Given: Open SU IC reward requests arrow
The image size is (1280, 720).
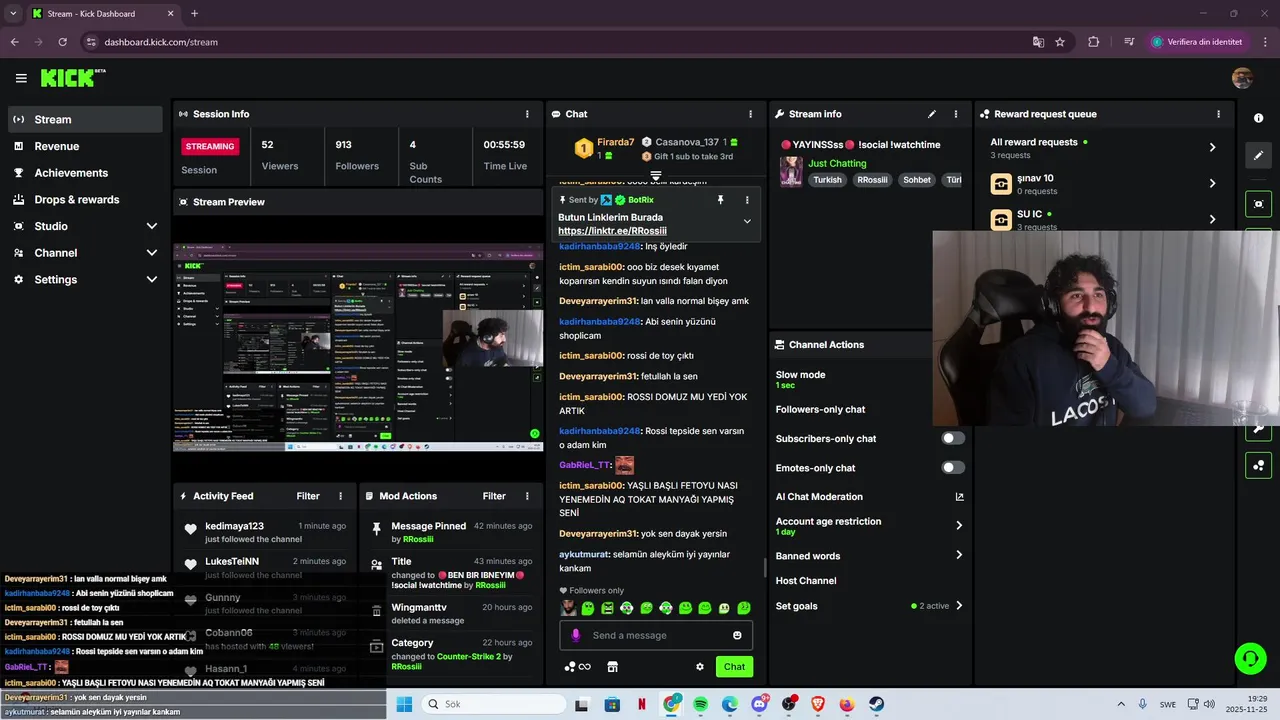Looking at the screenshot, I should pyautogui.click(x=1212, y=219).
